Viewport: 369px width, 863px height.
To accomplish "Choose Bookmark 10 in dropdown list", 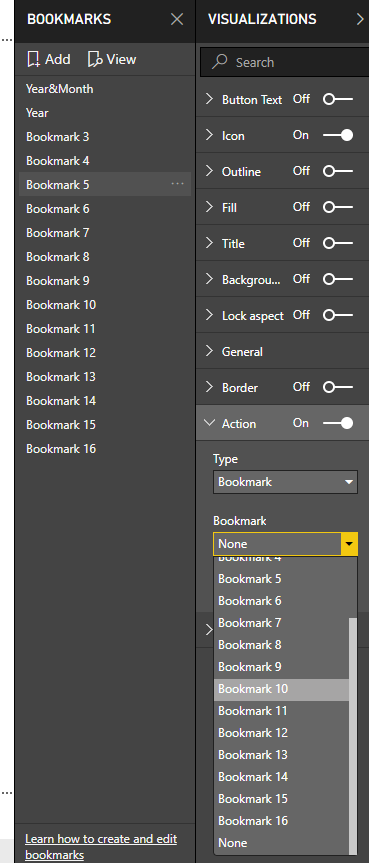I will tap(281, 689).
